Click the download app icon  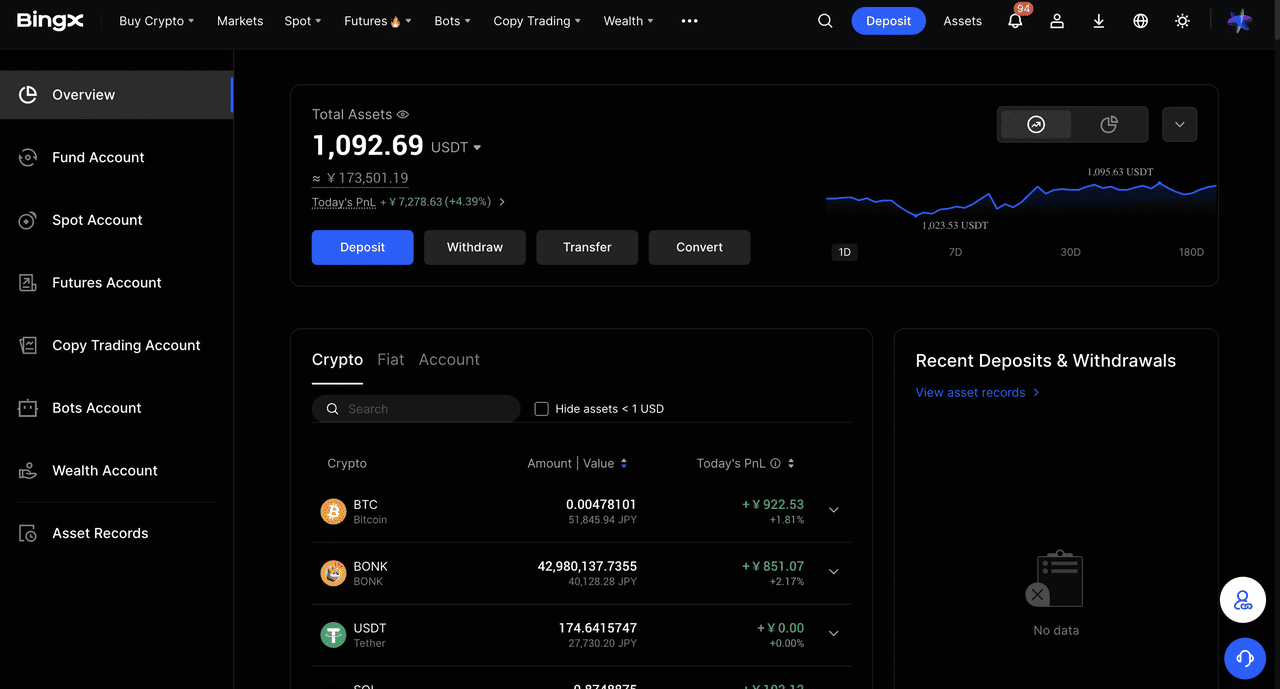[x=1099, y=21]
